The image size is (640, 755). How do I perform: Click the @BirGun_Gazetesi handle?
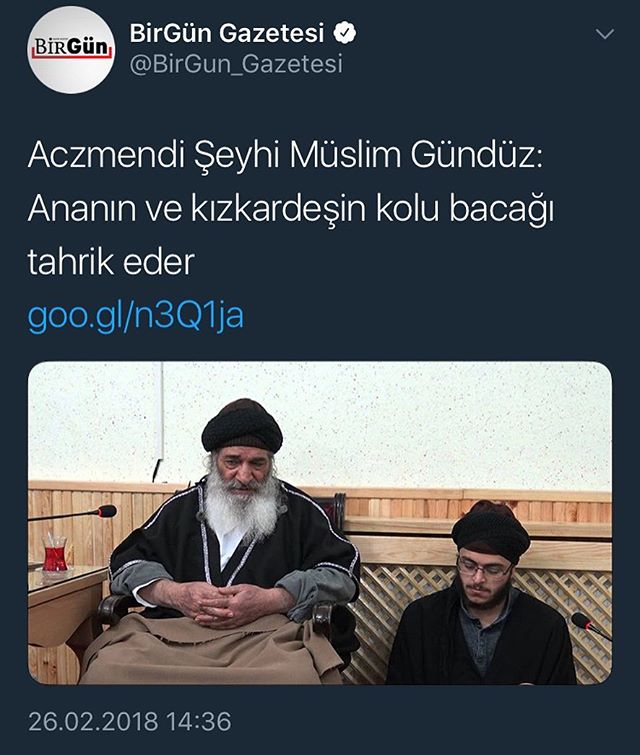[x=236, y=64]
